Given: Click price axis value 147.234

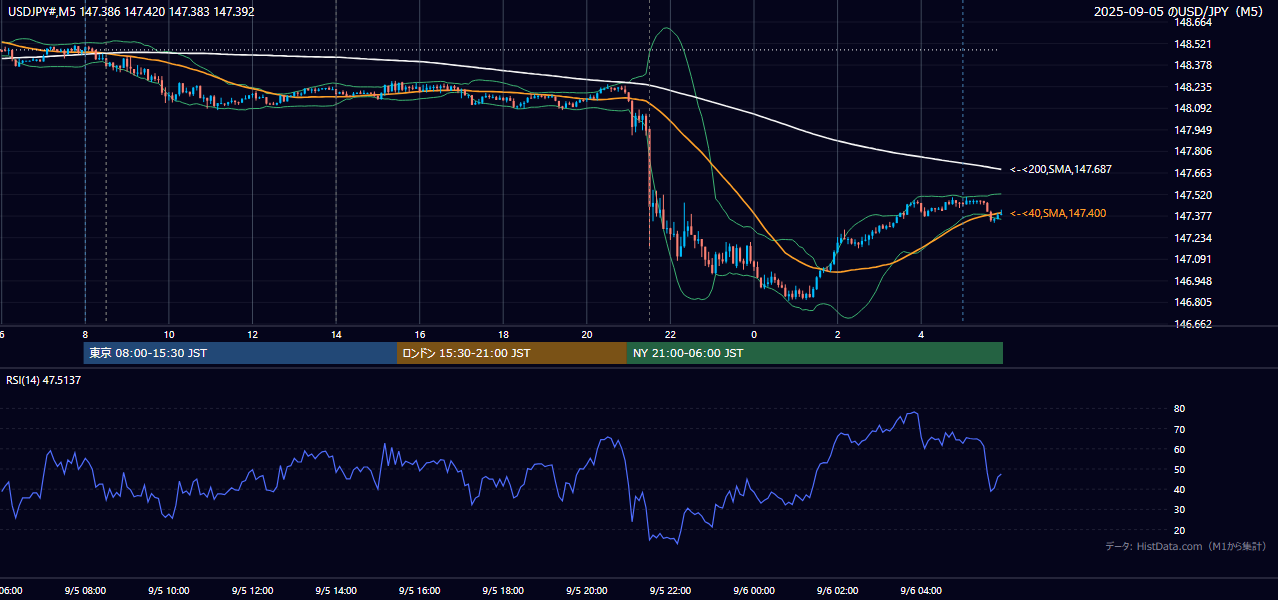Looking at the screenshot, I should [1192, 238].
